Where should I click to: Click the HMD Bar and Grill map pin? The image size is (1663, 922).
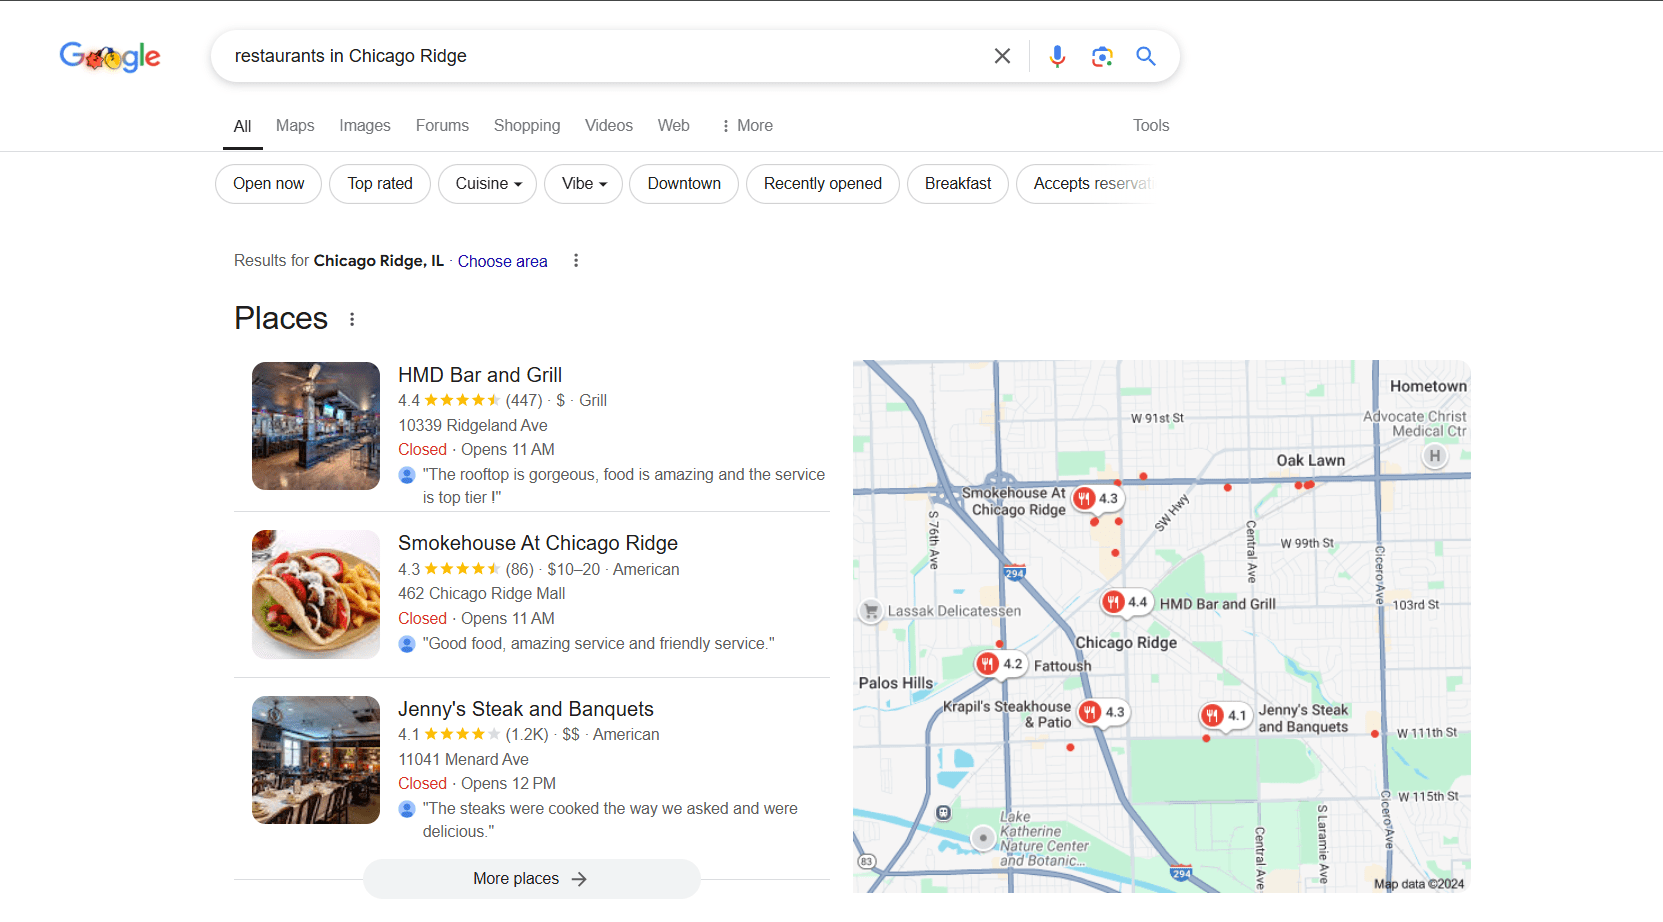click(x=1114, y=602)
